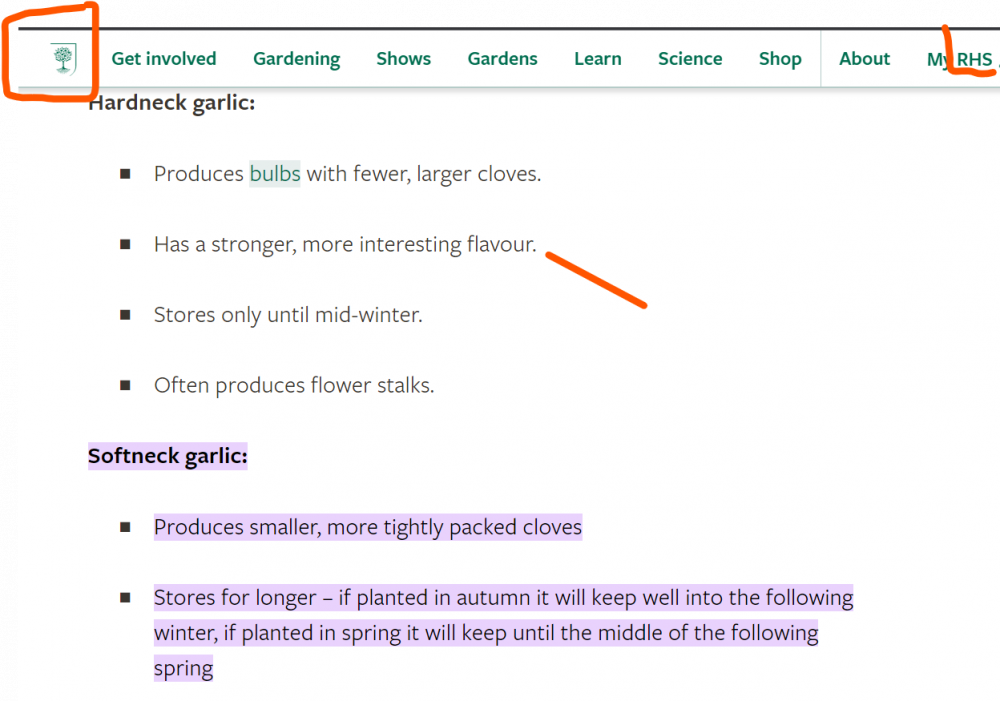Click the 'Often produces flower stalks' line
This screenshot has height=701, width=1000.
click(x=294, y=385)
